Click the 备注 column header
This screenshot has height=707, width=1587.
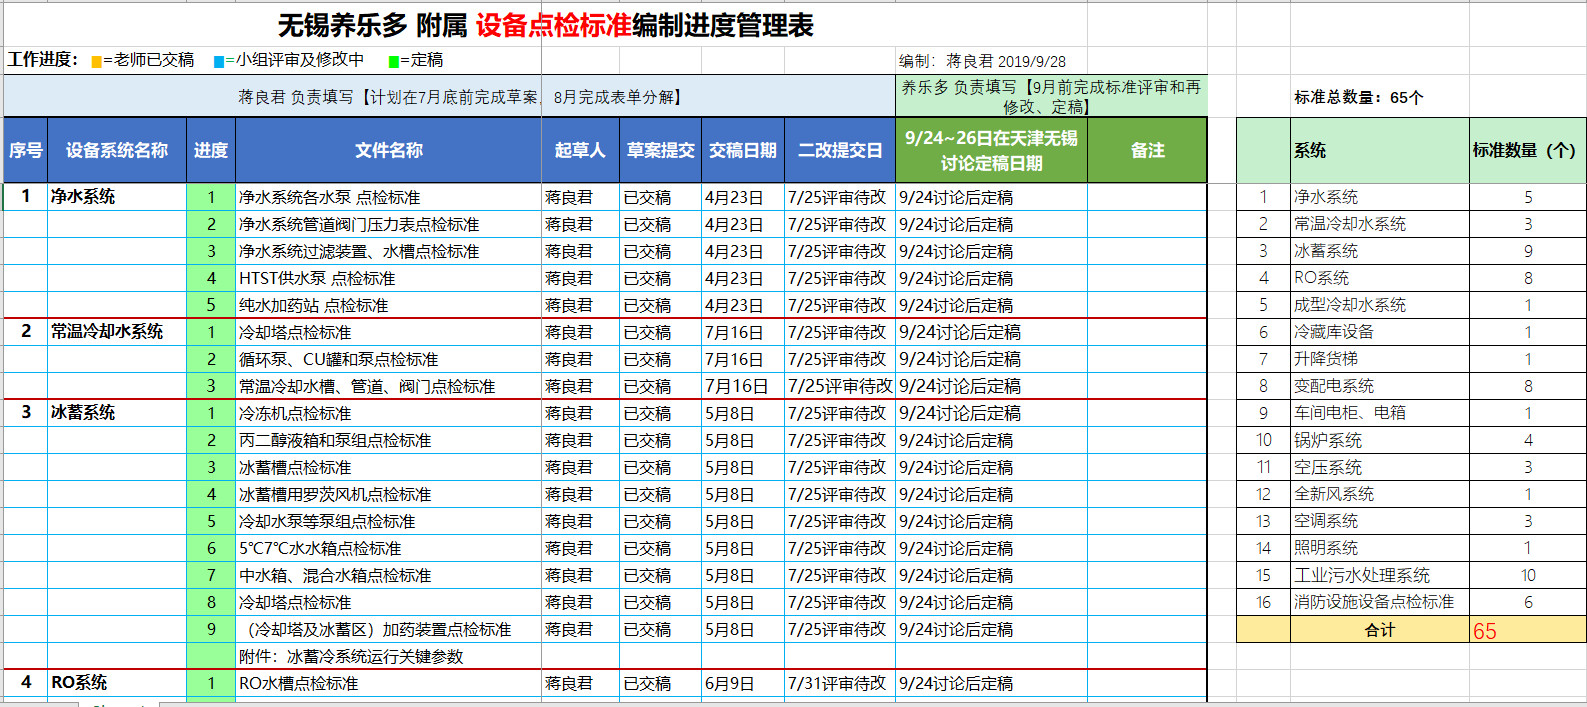pyautogui.click(x=1147, y=150)
